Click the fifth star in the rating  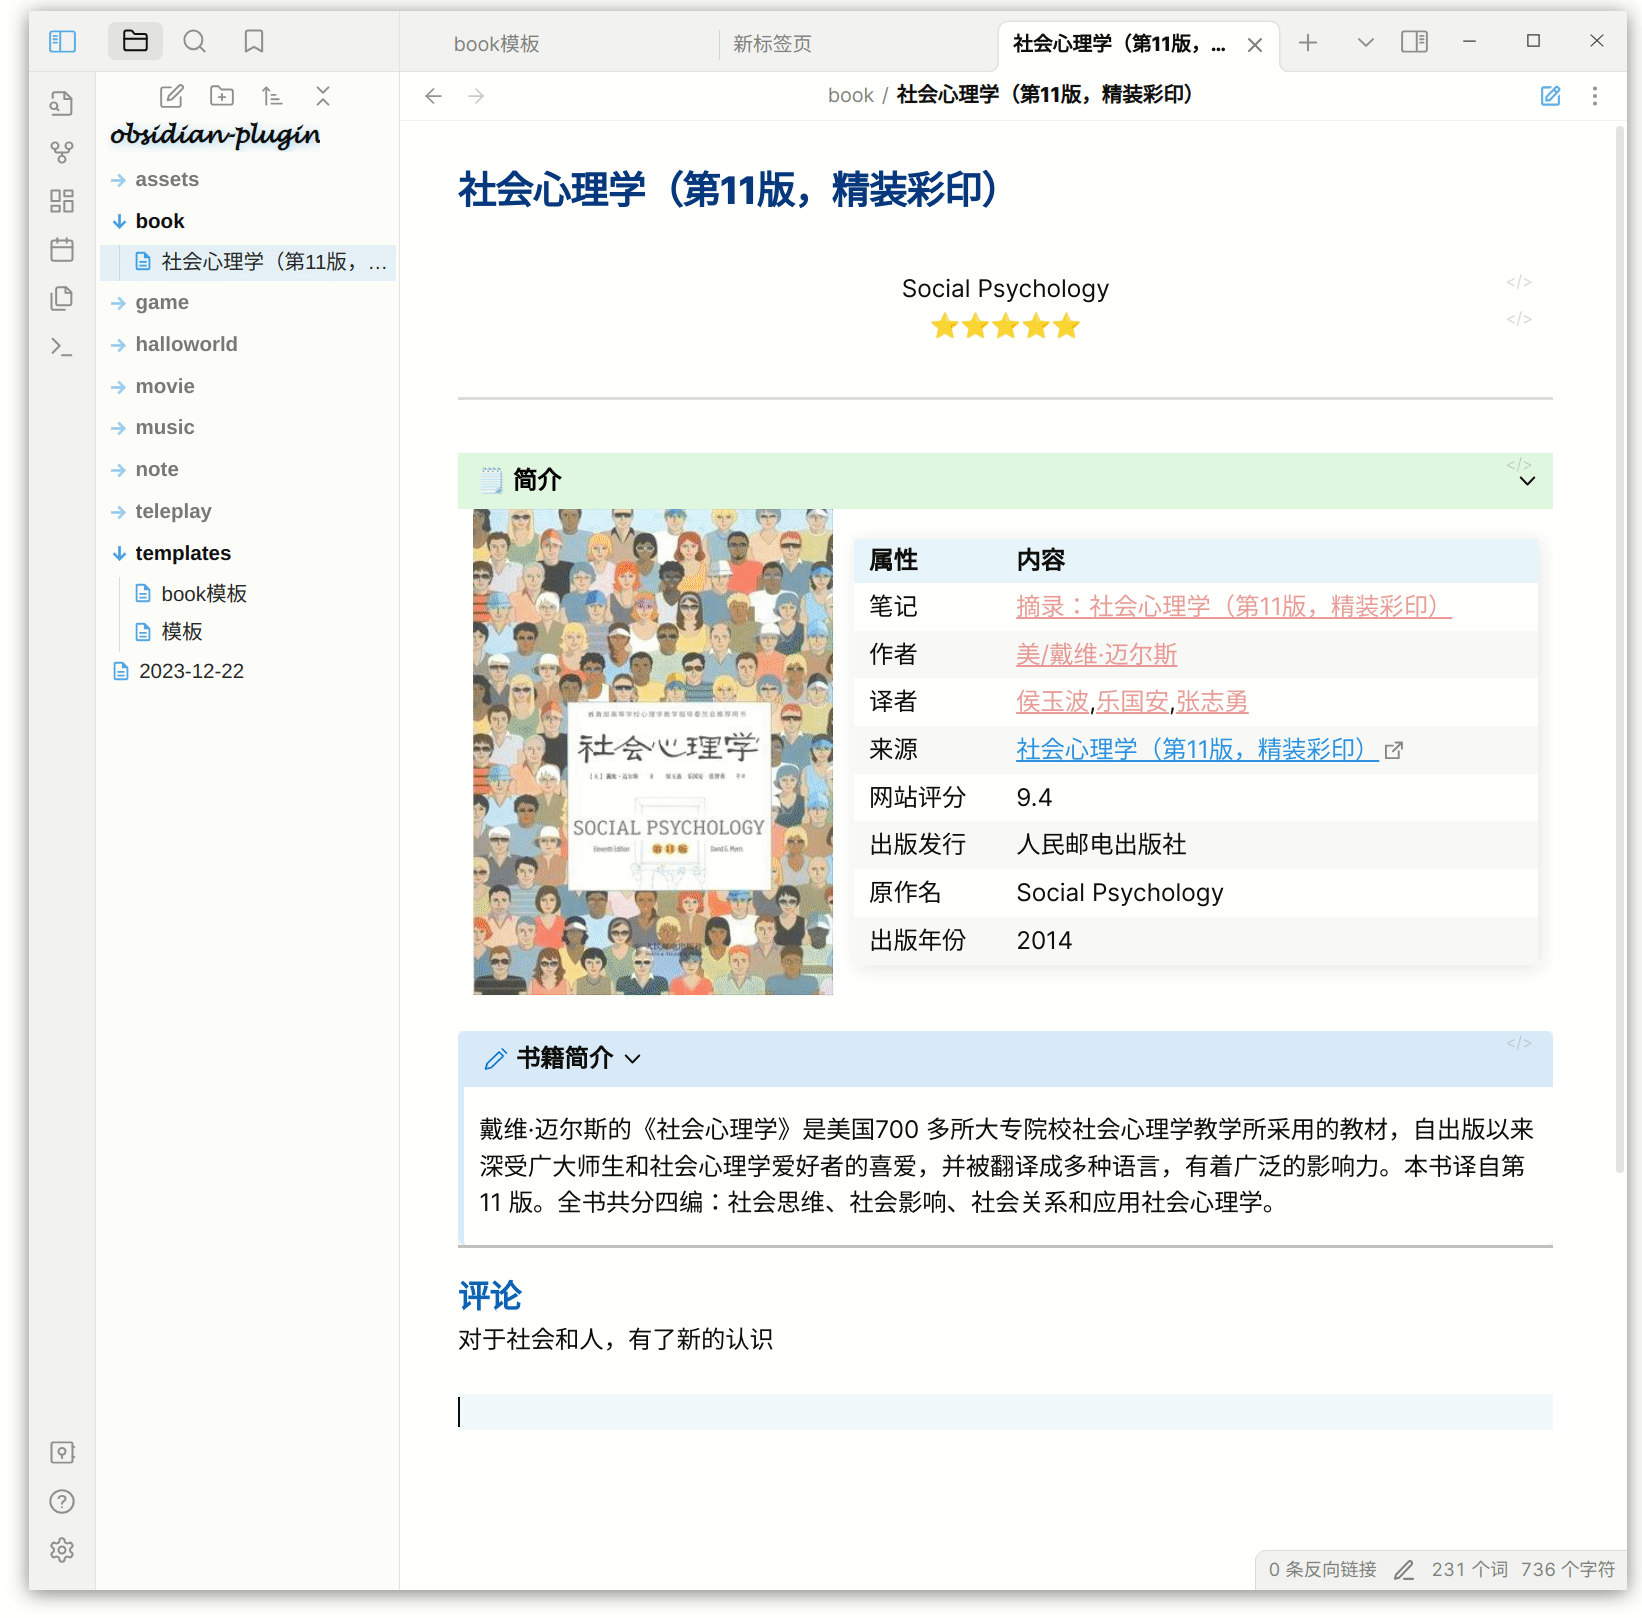click(x=1066, y=325)
